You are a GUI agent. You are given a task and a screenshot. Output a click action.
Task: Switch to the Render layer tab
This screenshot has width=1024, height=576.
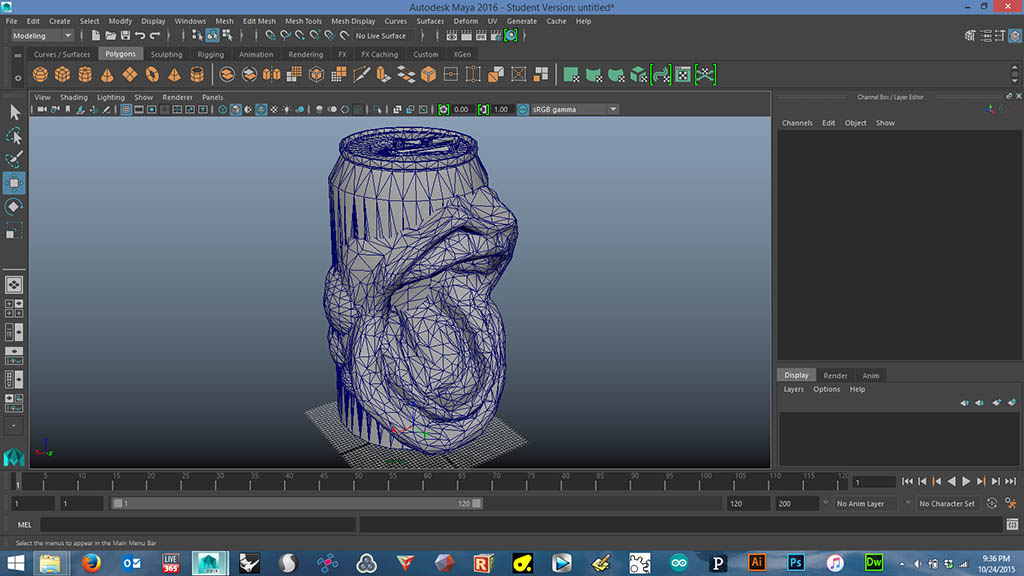pos(835,376)
